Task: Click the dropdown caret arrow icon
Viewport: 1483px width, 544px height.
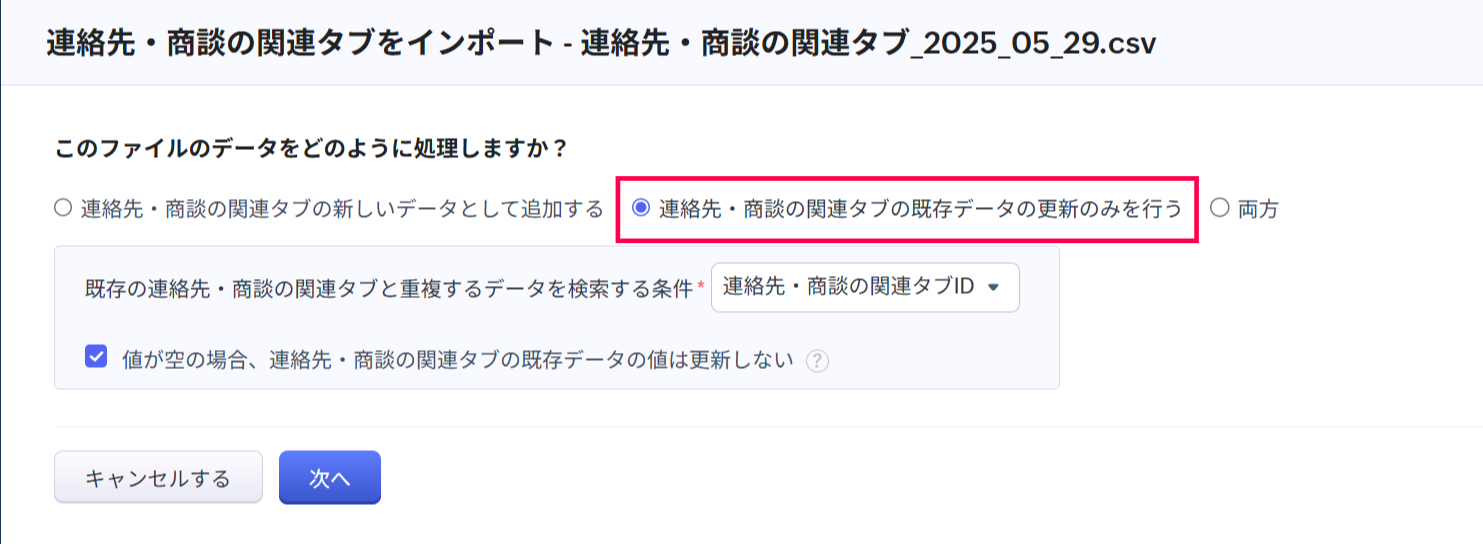Action: tap(993, 287)
